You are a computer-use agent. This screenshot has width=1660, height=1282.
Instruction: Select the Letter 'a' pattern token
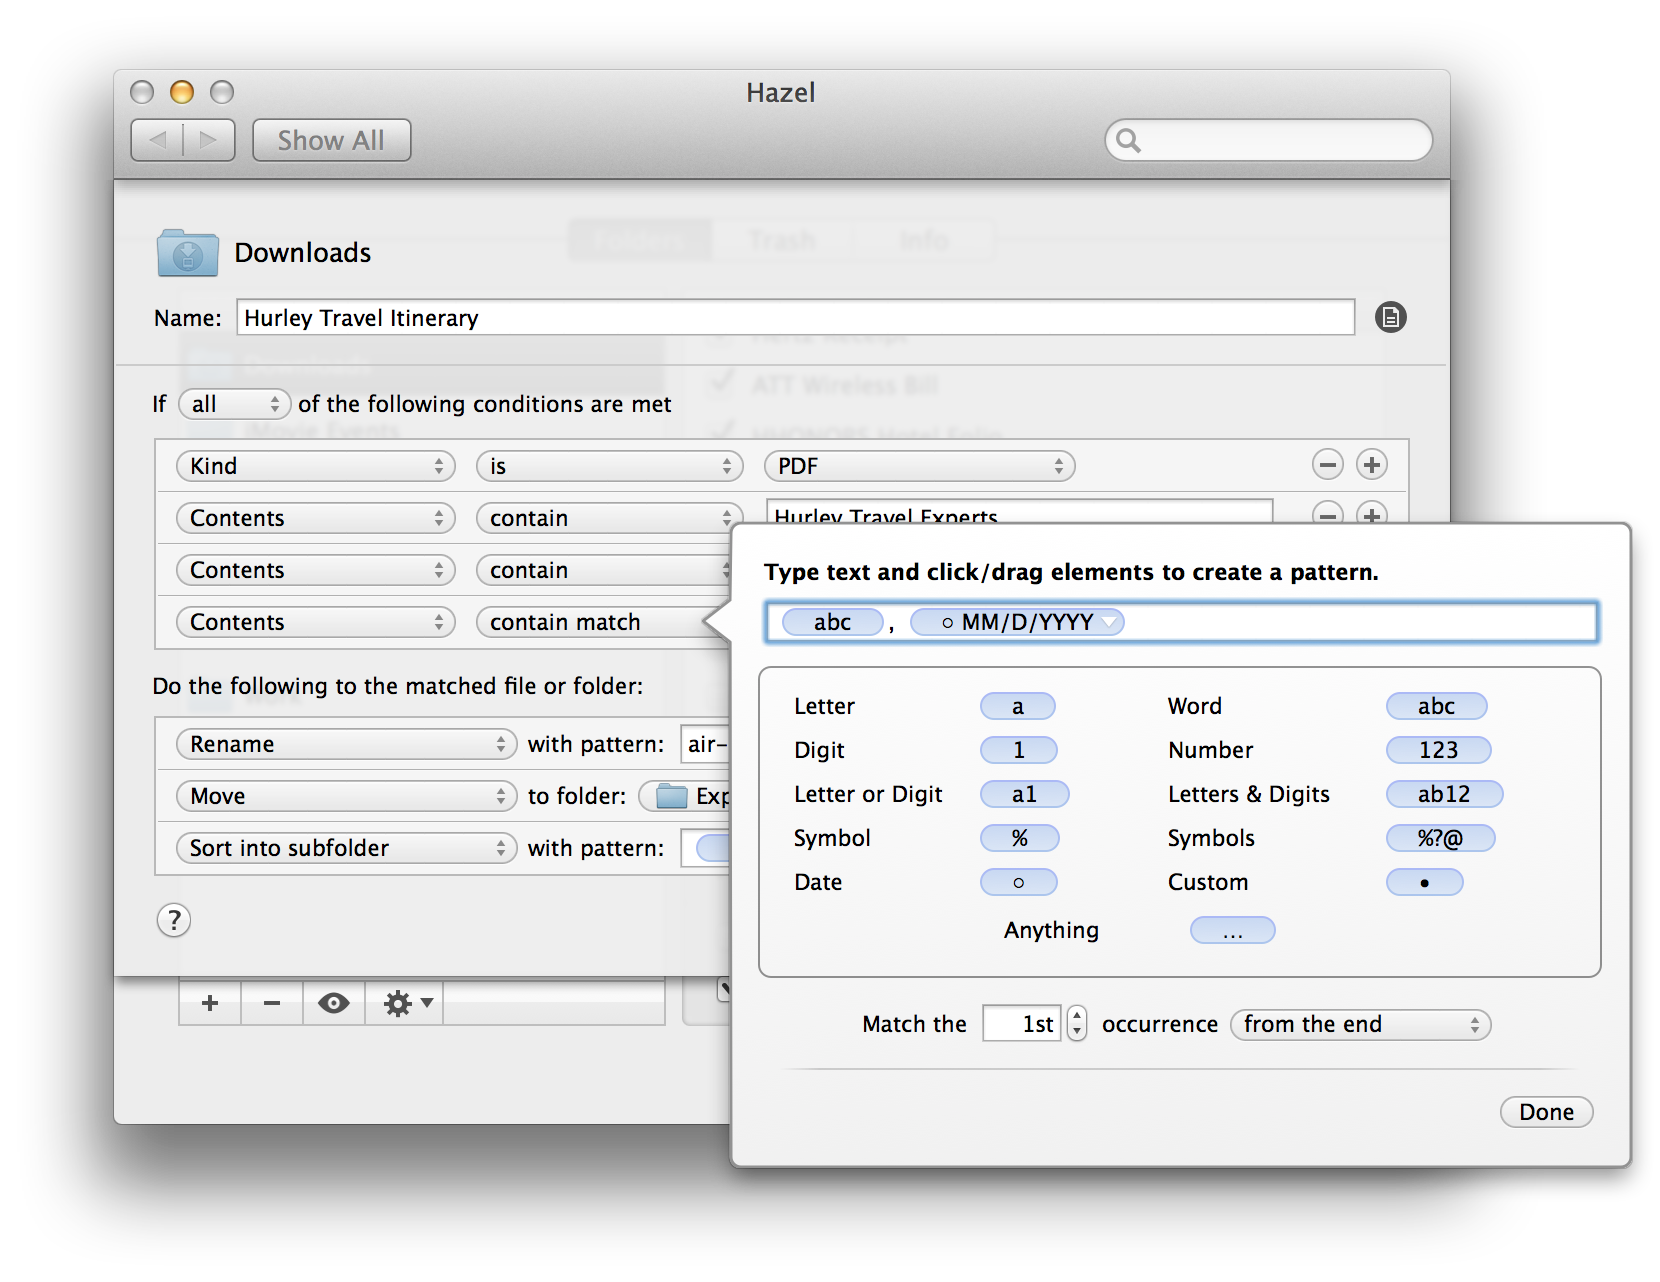click(x=1018, y=706)
